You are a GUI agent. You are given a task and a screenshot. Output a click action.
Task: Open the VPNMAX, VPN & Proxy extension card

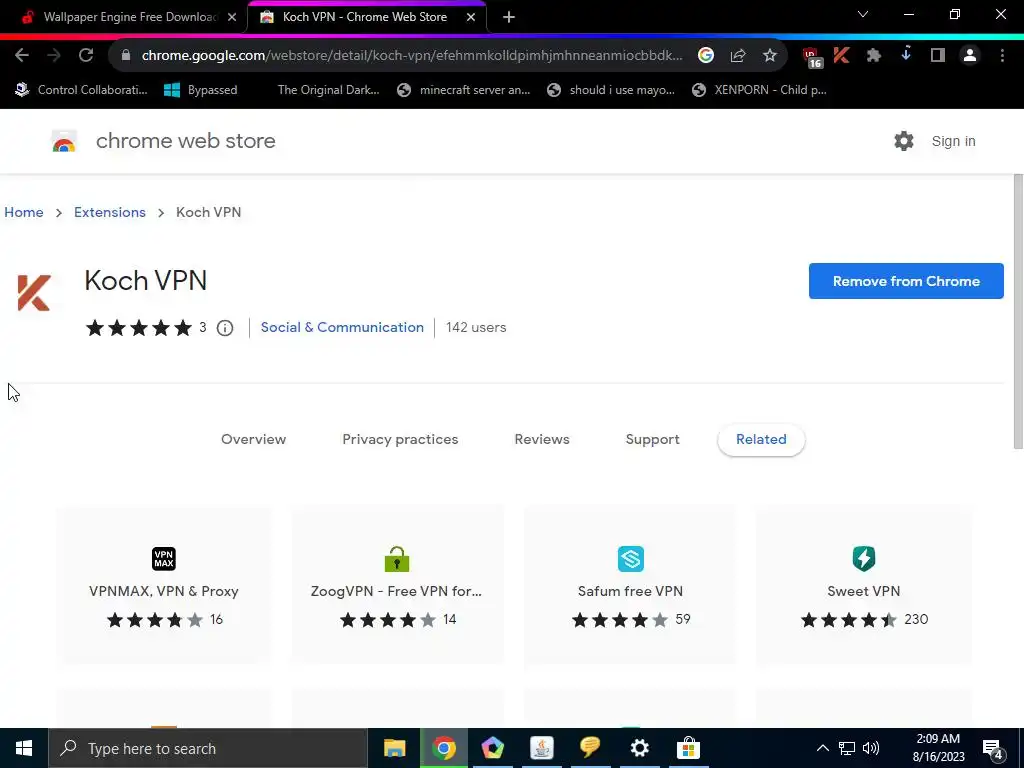[164, 586]
